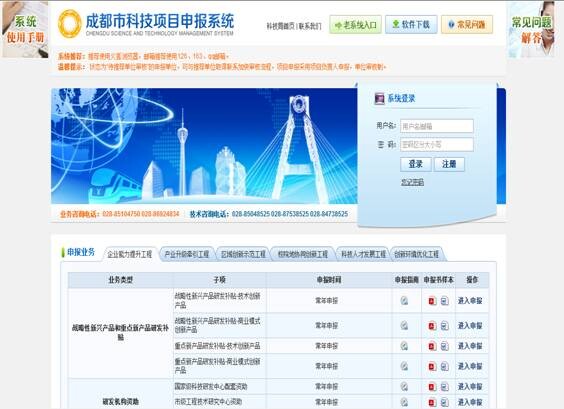Open the 系统使用手册 banner image
564x409 pixels.
coord(25,29)
